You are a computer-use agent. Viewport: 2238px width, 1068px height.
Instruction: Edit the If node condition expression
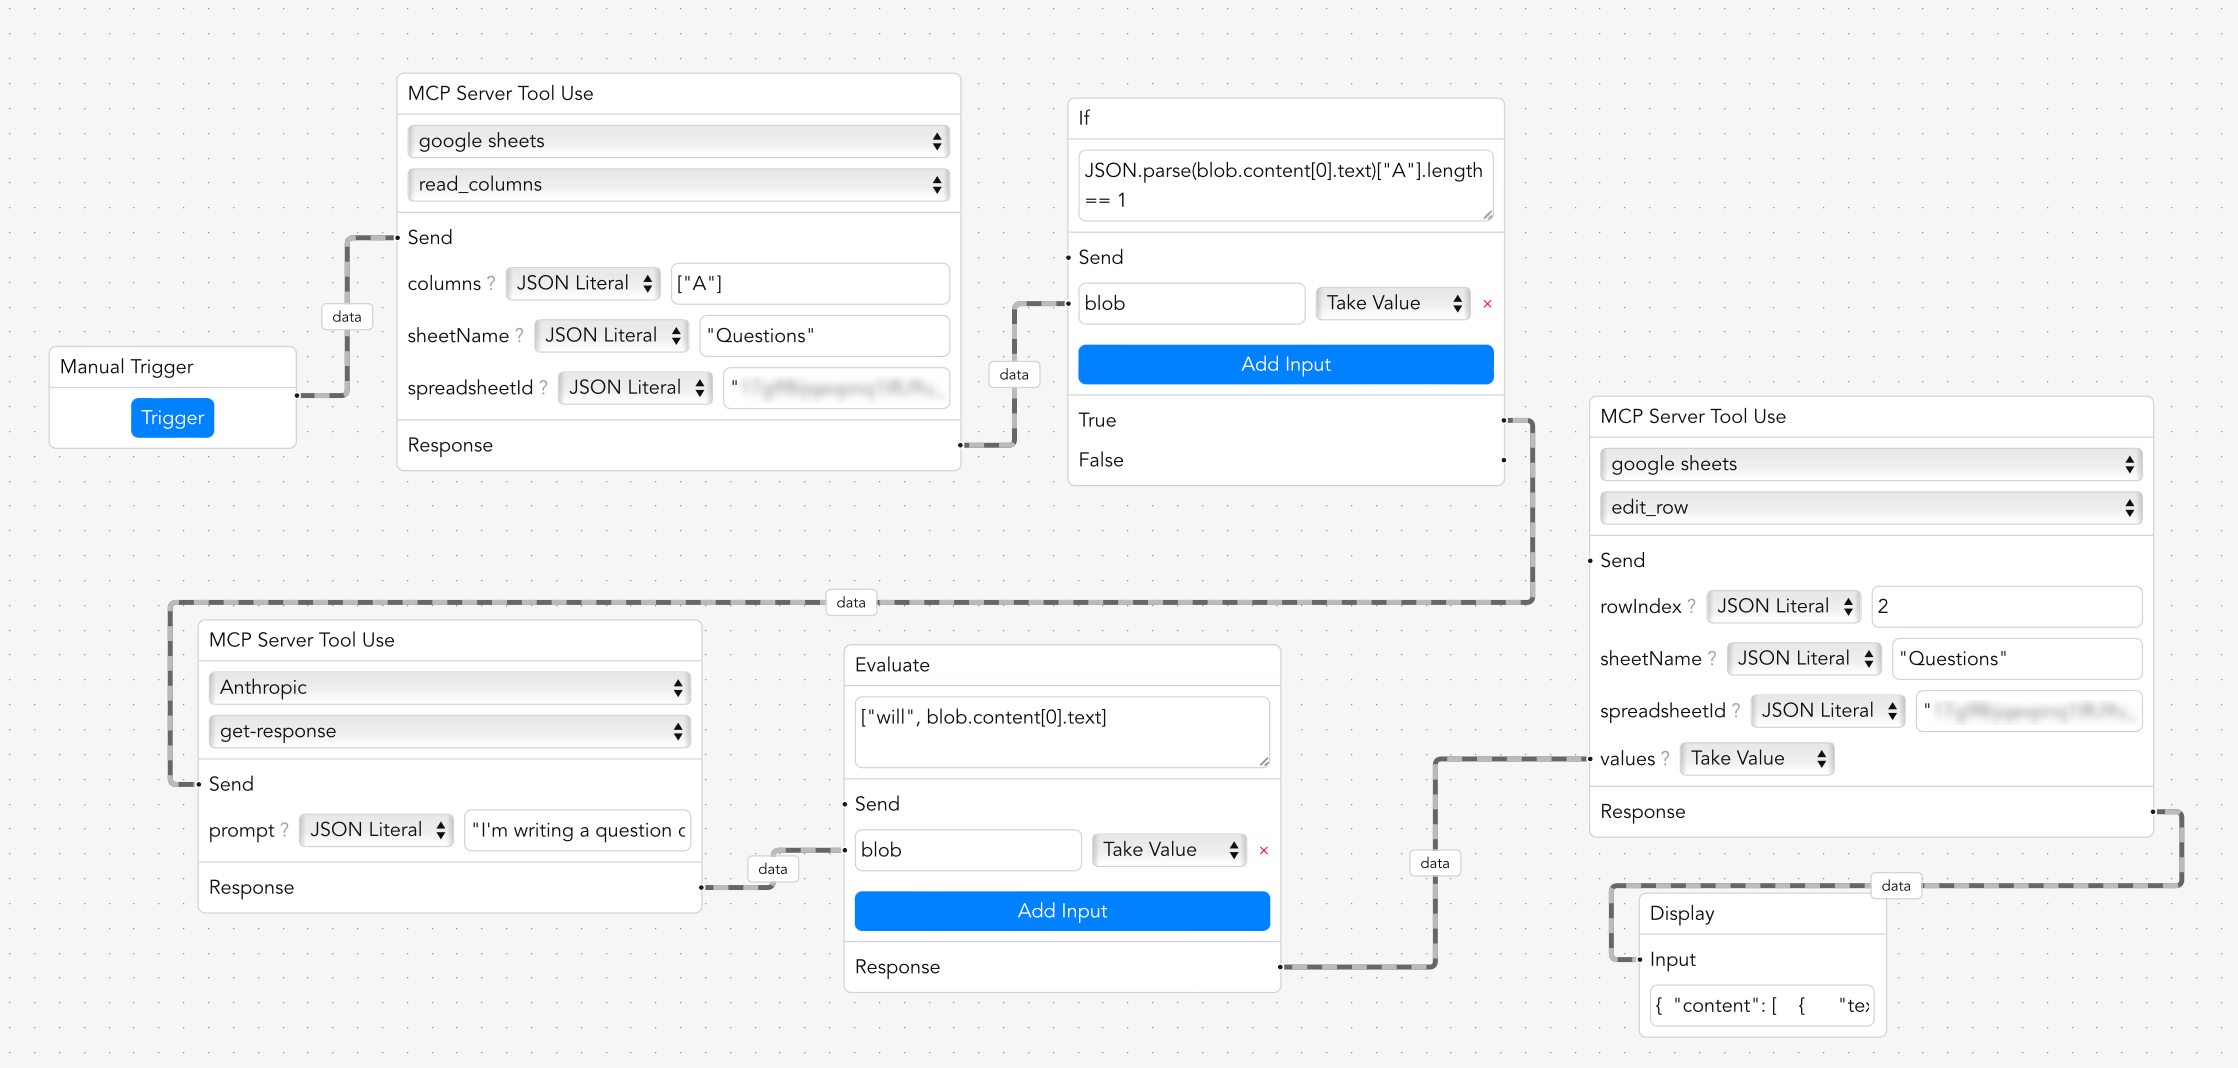coord(1285,185)
